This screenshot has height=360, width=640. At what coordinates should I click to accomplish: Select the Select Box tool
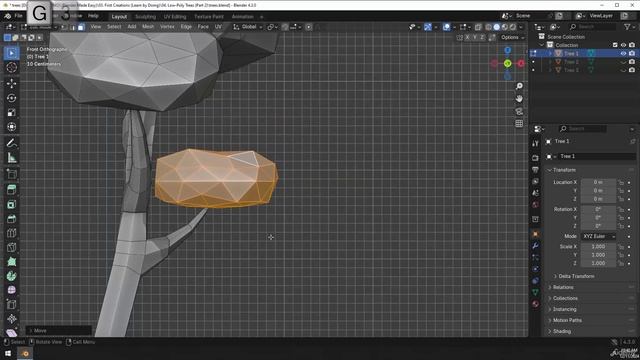(11, 53)
